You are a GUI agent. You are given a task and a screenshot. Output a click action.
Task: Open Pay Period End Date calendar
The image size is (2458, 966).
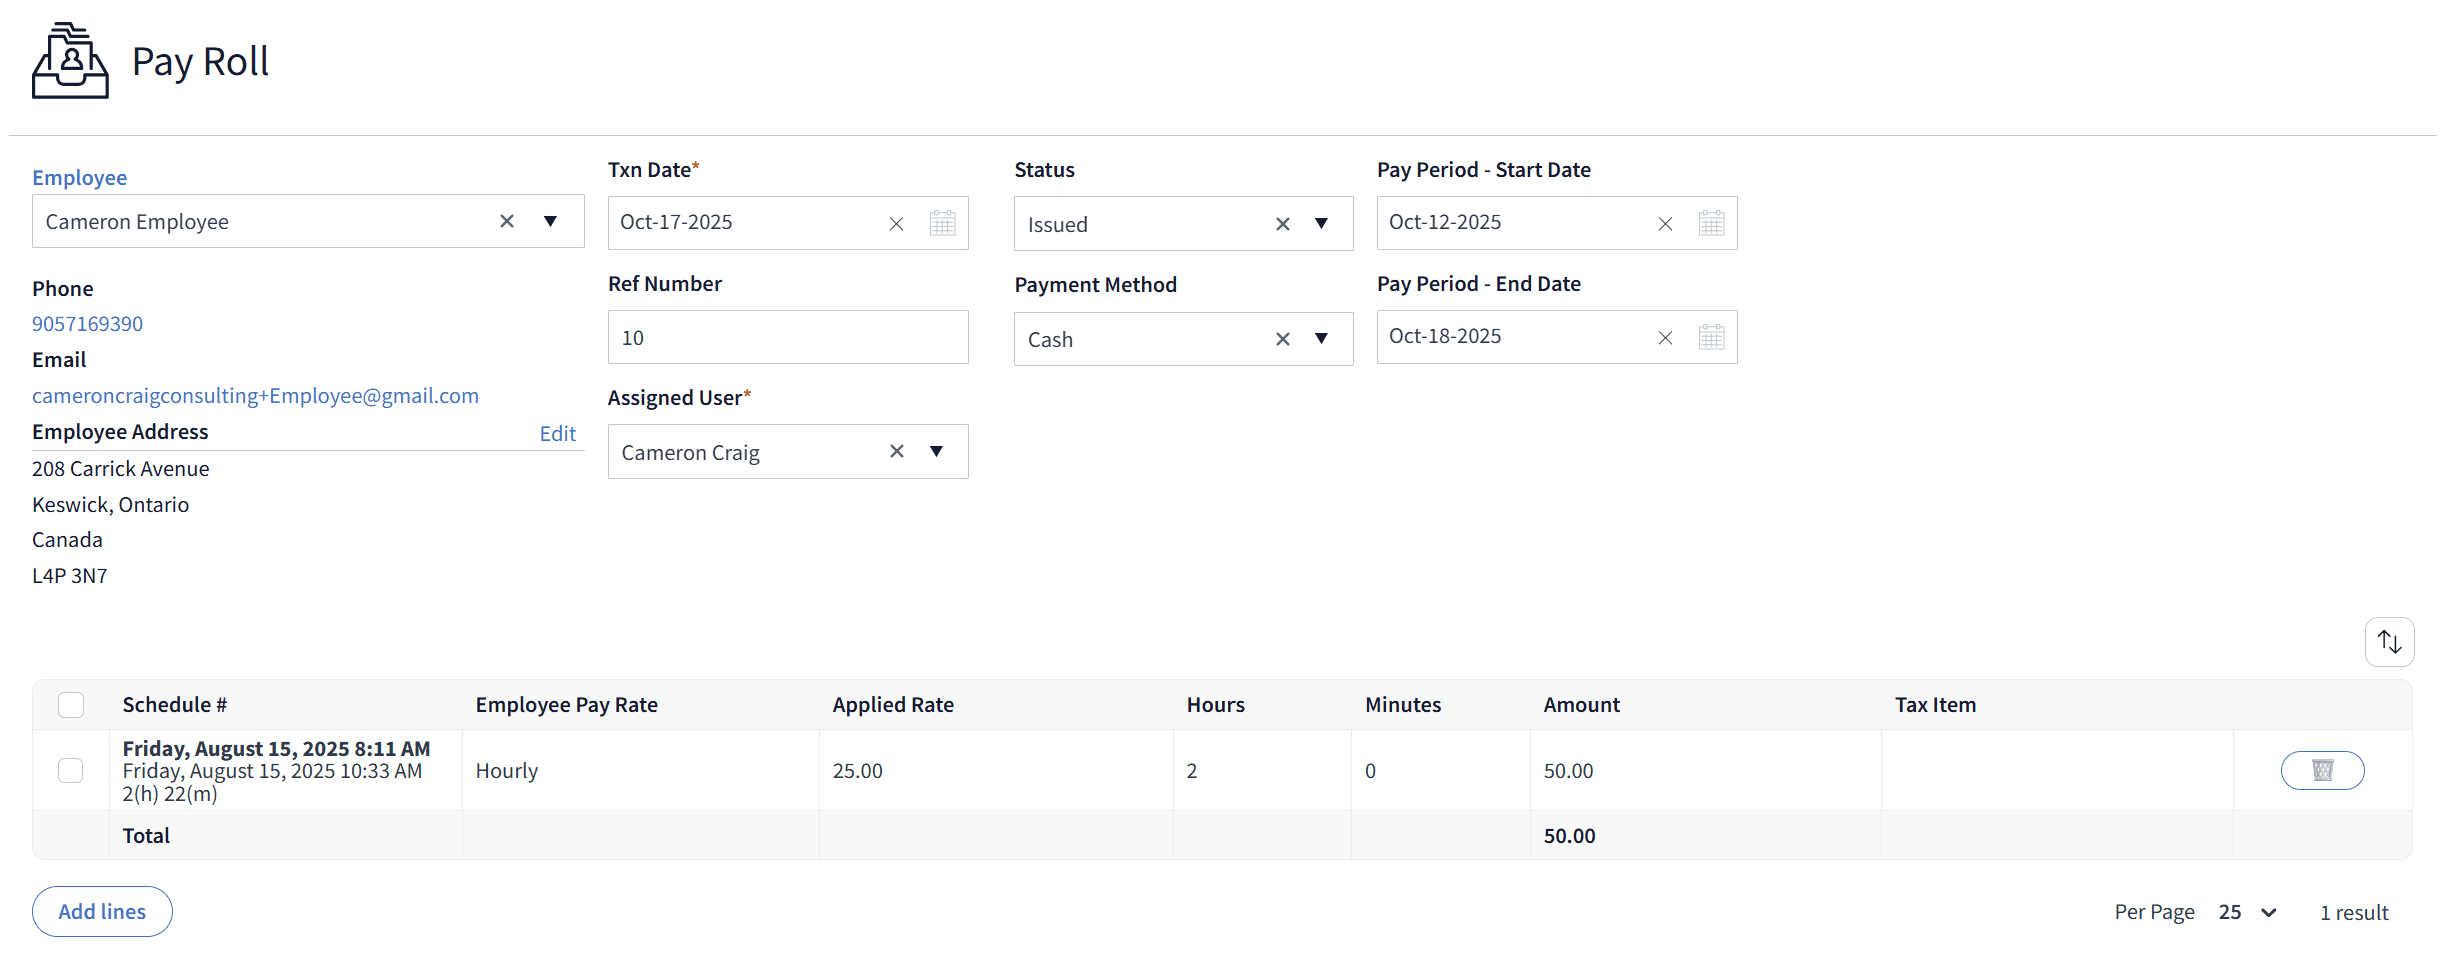[x=1711, y=337]
